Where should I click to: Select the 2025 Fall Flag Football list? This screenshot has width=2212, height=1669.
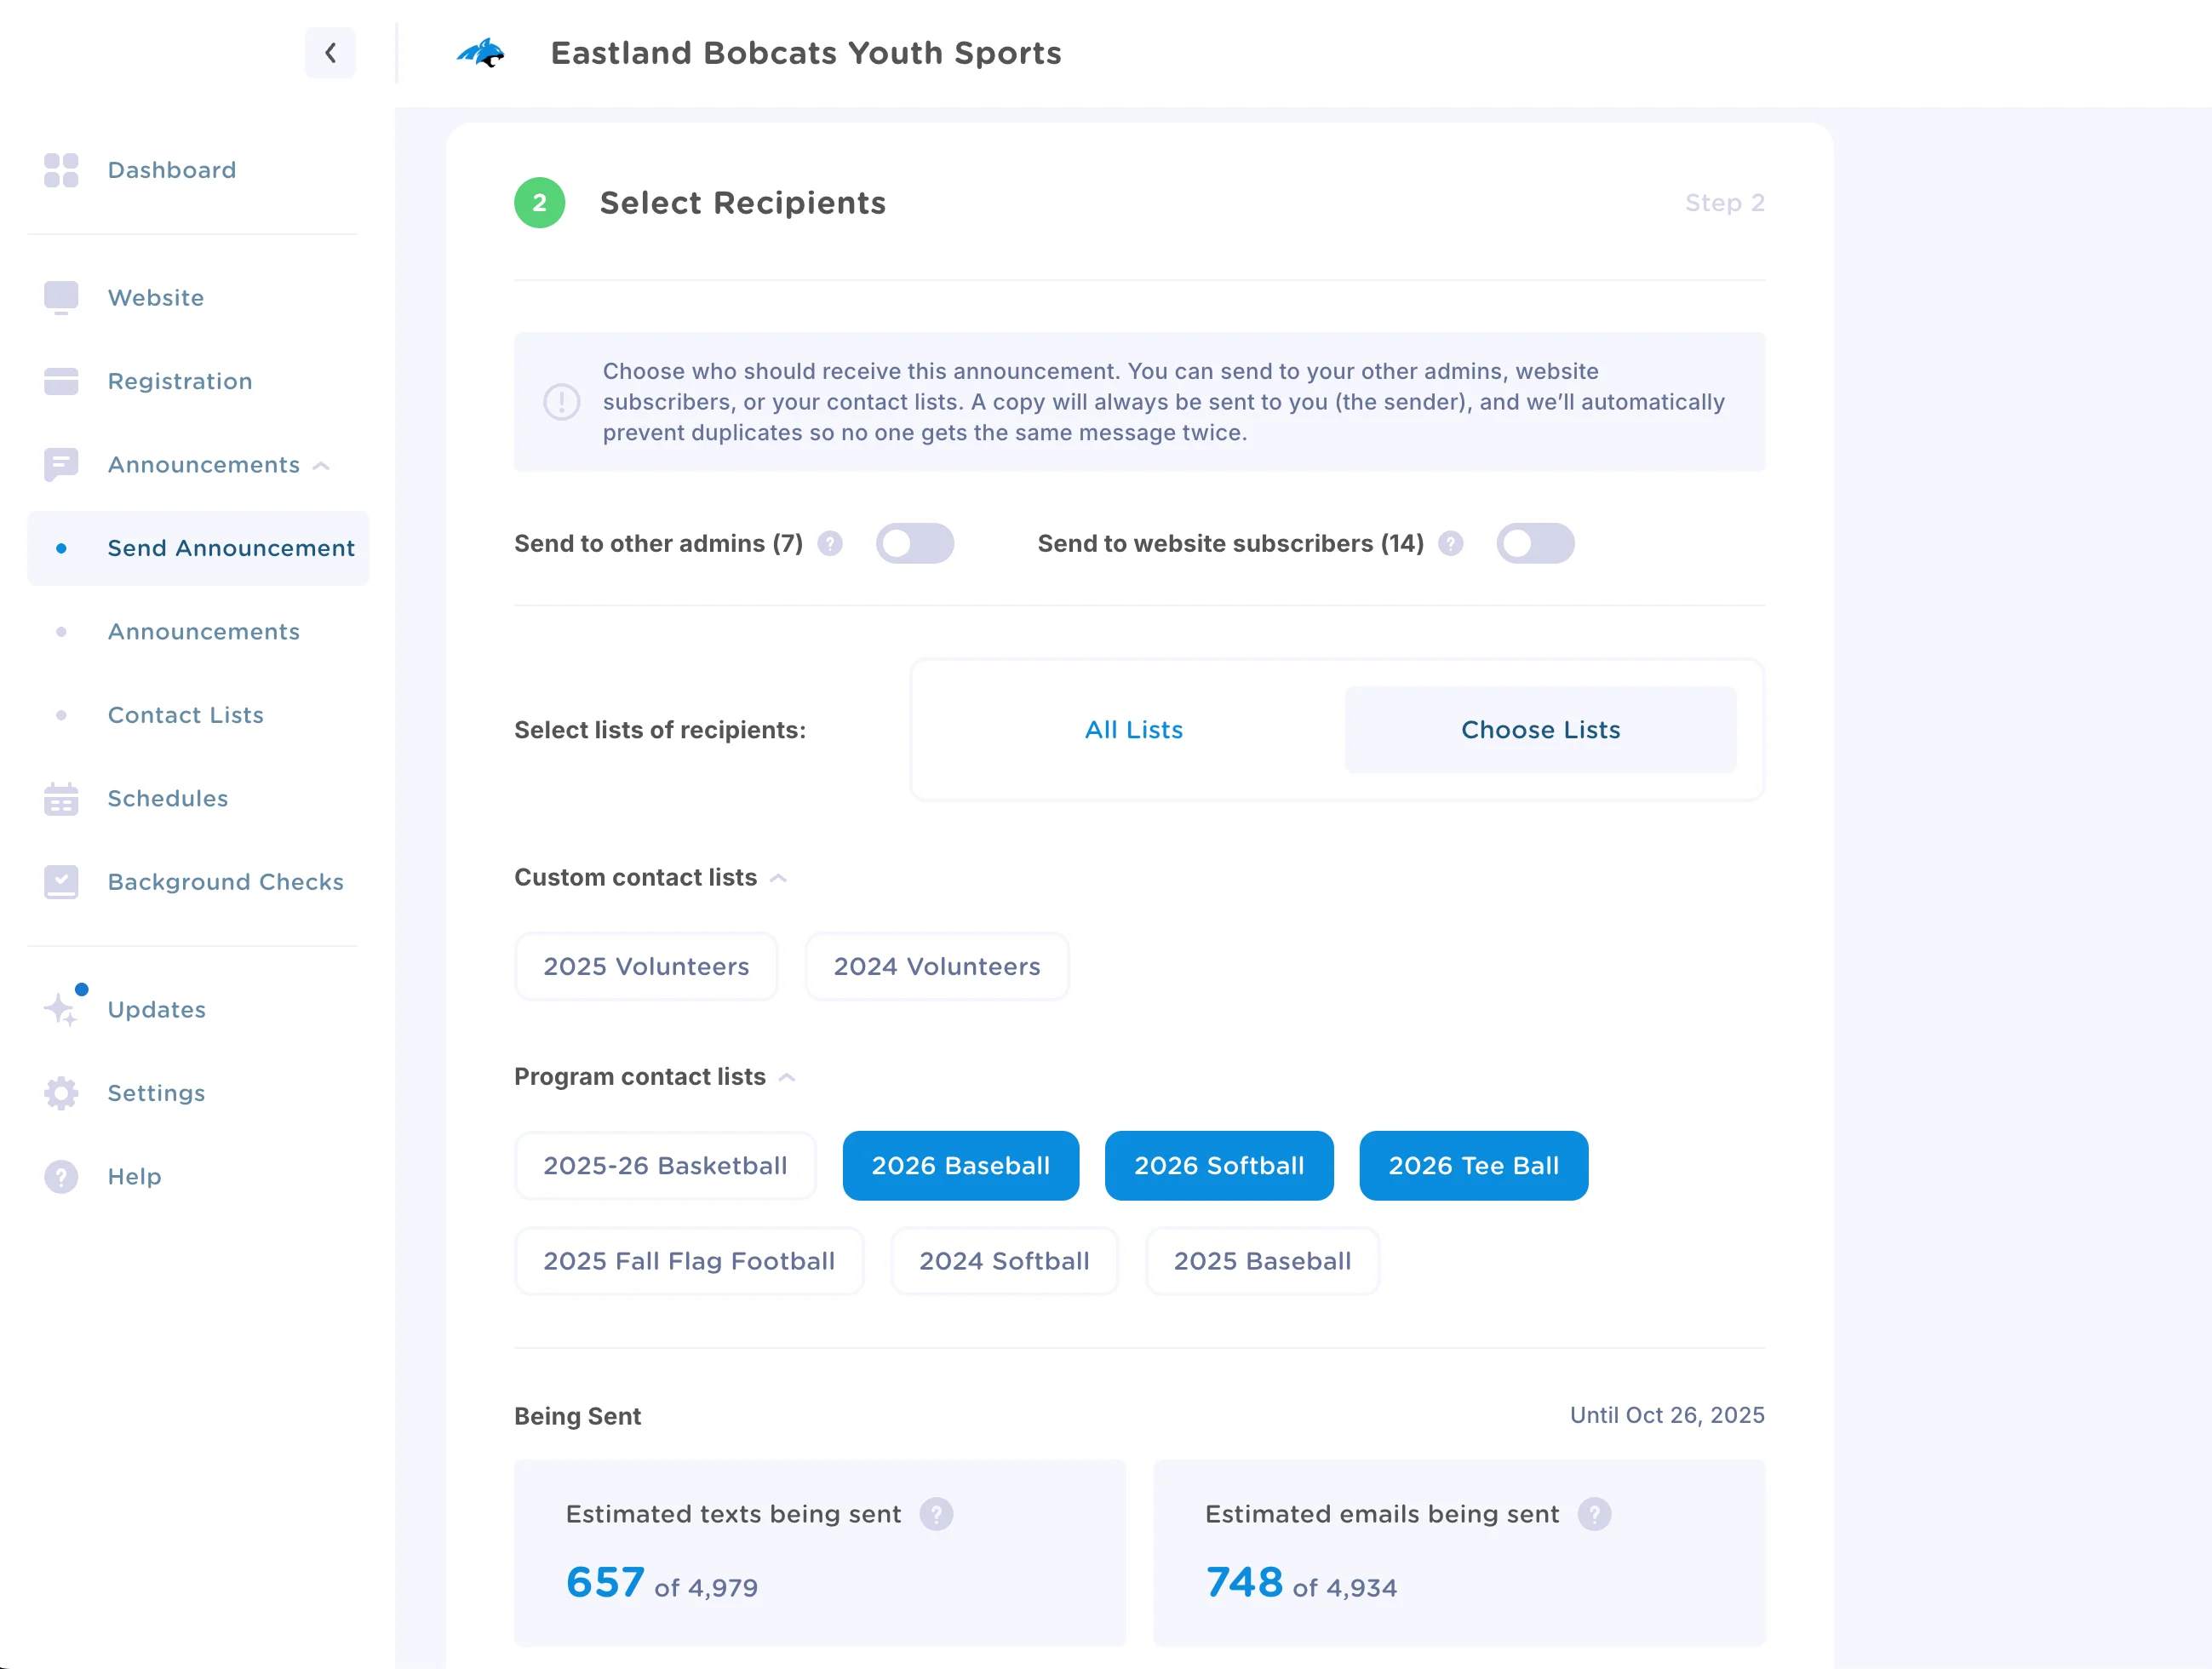(x=688, y=1261)
